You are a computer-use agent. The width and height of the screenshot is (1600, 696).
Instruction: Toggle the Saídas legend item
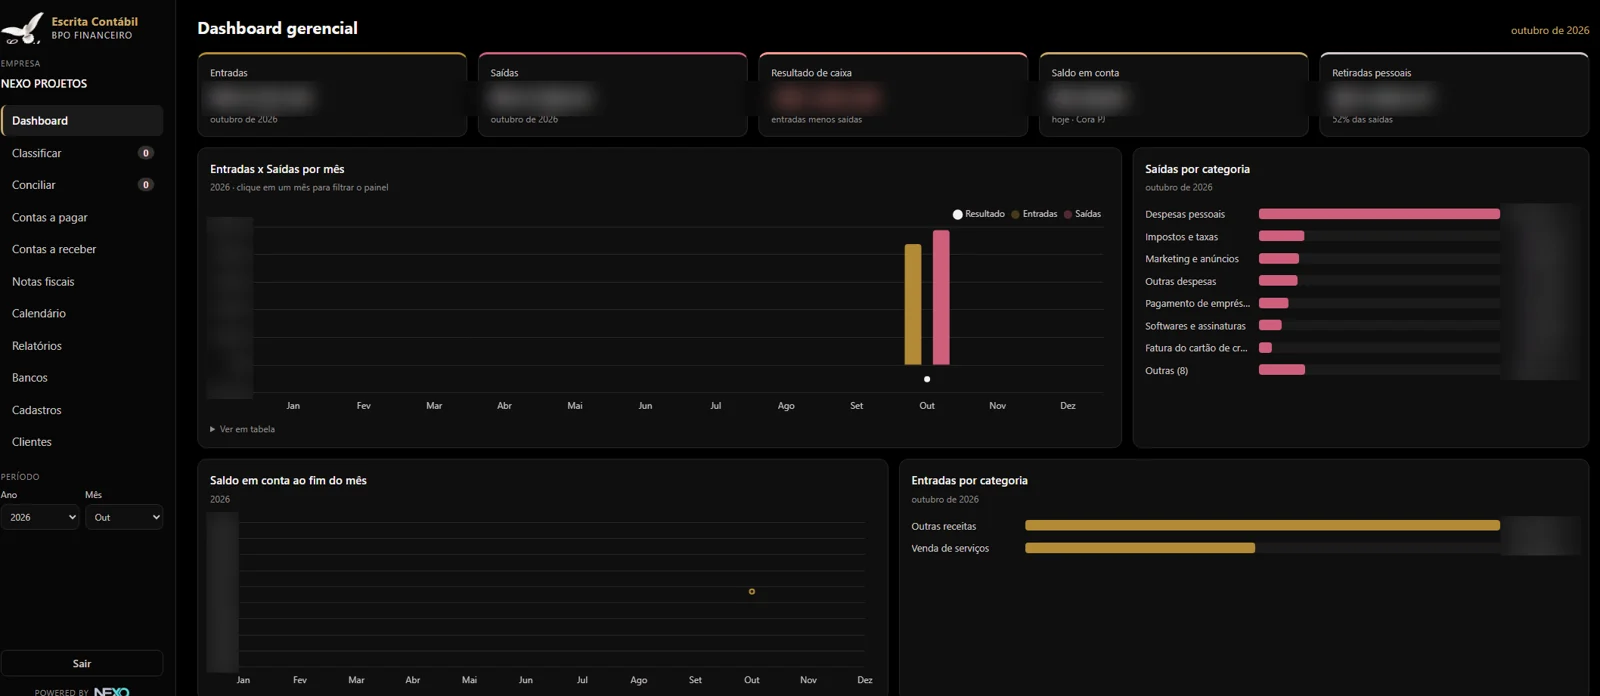pos(1082,214)
